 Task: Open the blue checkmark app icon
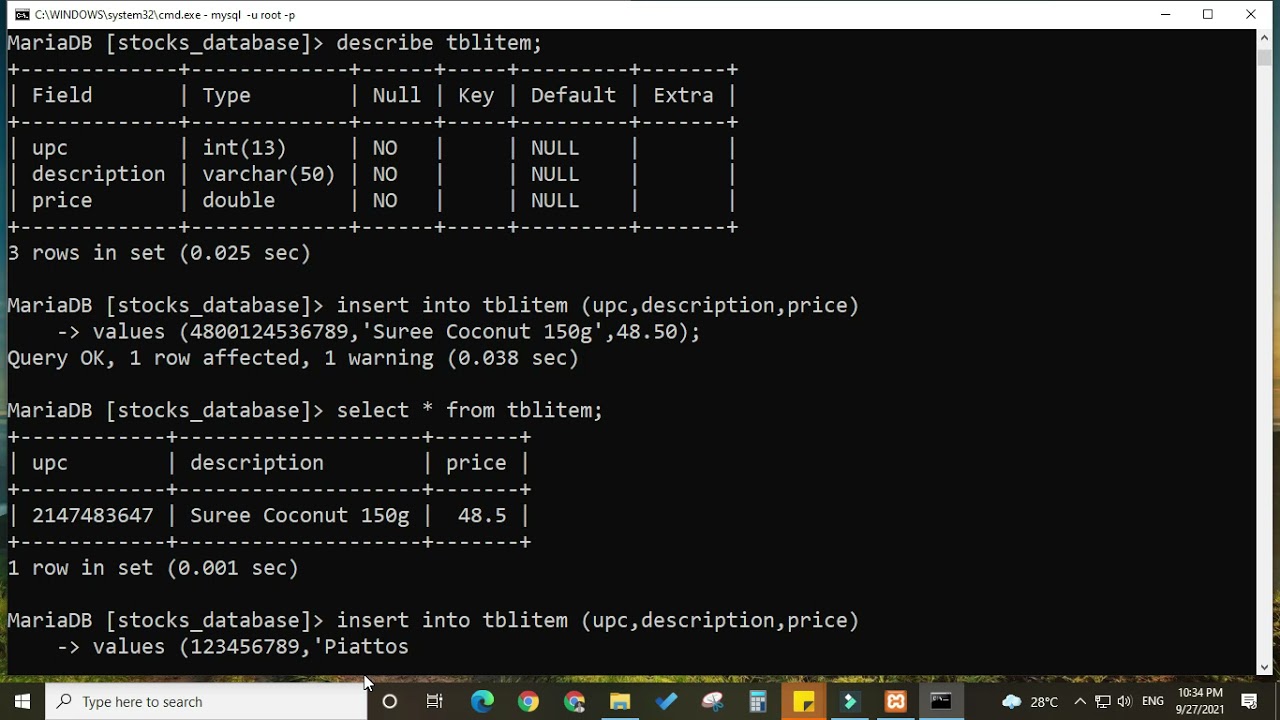tap(666, 701)
